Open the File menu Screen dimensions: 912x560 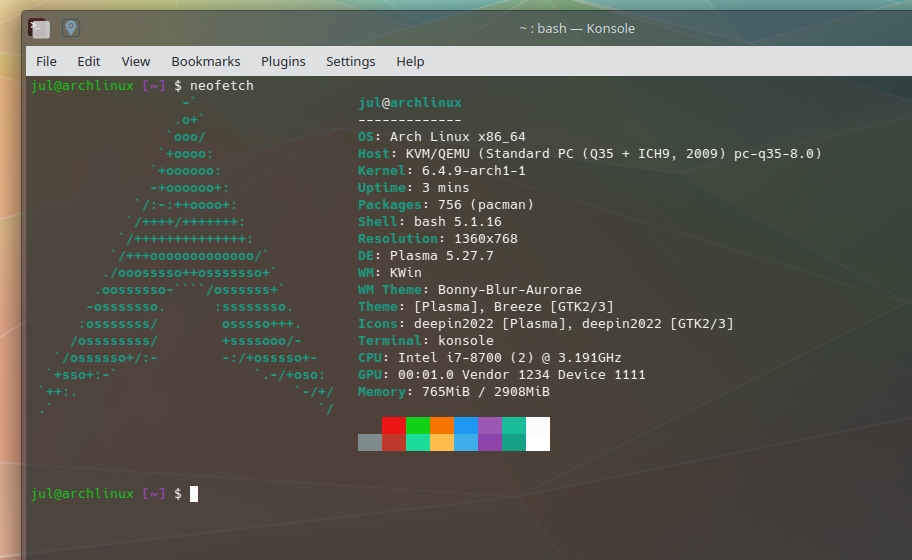click(x=46, y=61)
